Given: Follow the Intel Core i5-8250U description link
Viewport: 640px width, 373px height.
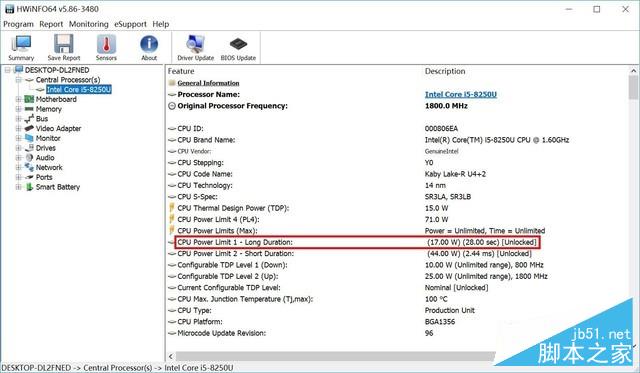Looking at the screenshot, I should coord(461,94).
